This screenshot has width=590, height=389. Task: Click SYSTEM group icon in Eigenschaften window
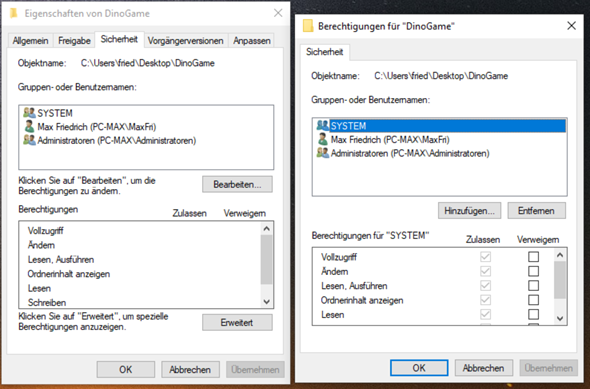(29, 112)
